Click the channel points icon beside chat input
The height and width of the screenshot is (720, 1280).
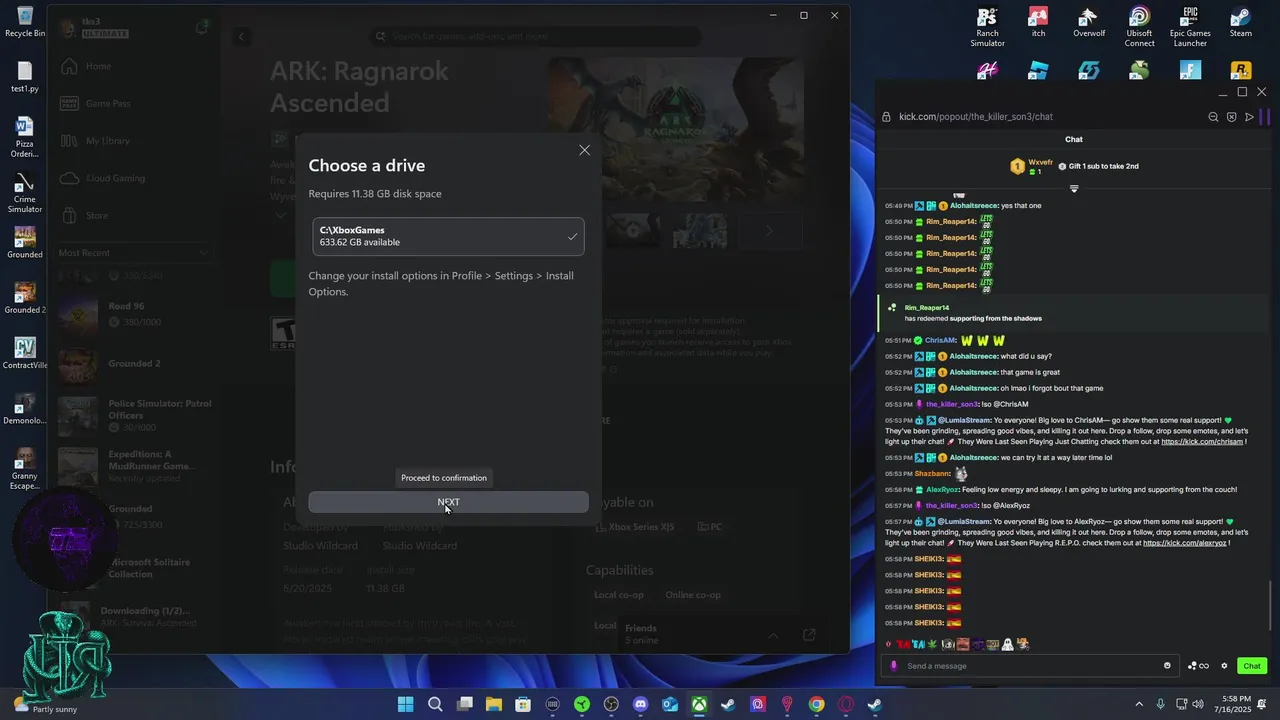click(1198, 666)
